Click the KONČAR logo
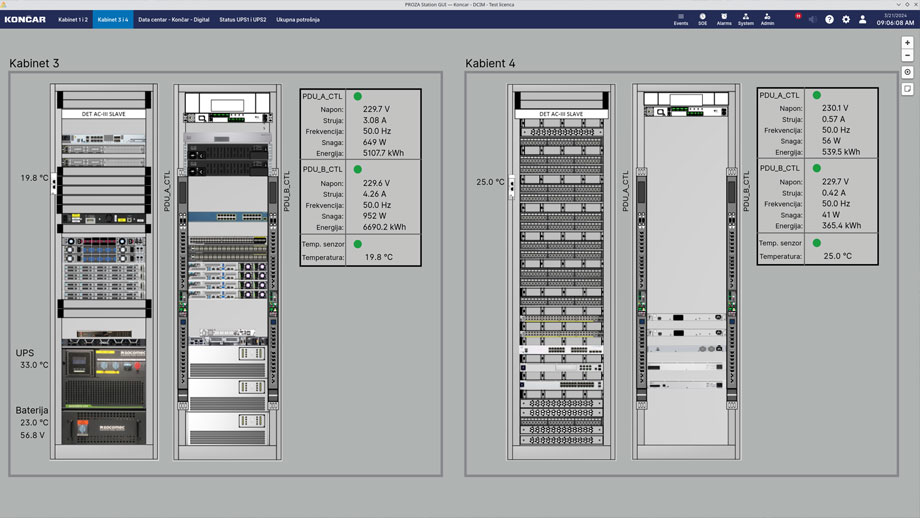 click(x=25, y=19)
